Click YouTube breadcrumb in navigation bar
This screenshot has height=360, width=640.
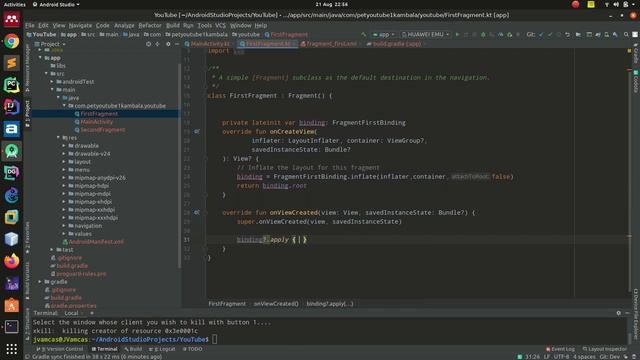(41, 35)
